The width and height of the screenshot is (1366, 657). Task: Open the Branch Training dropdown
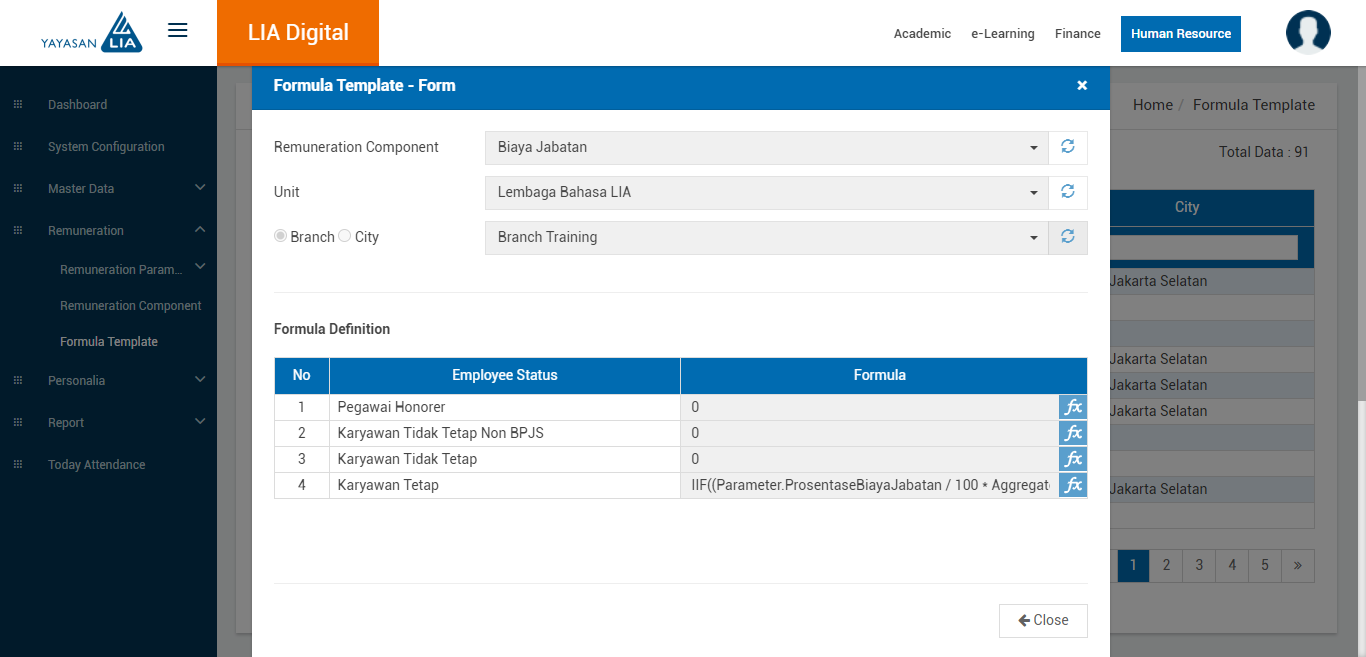pyautogui.click(x=766, y=237)
